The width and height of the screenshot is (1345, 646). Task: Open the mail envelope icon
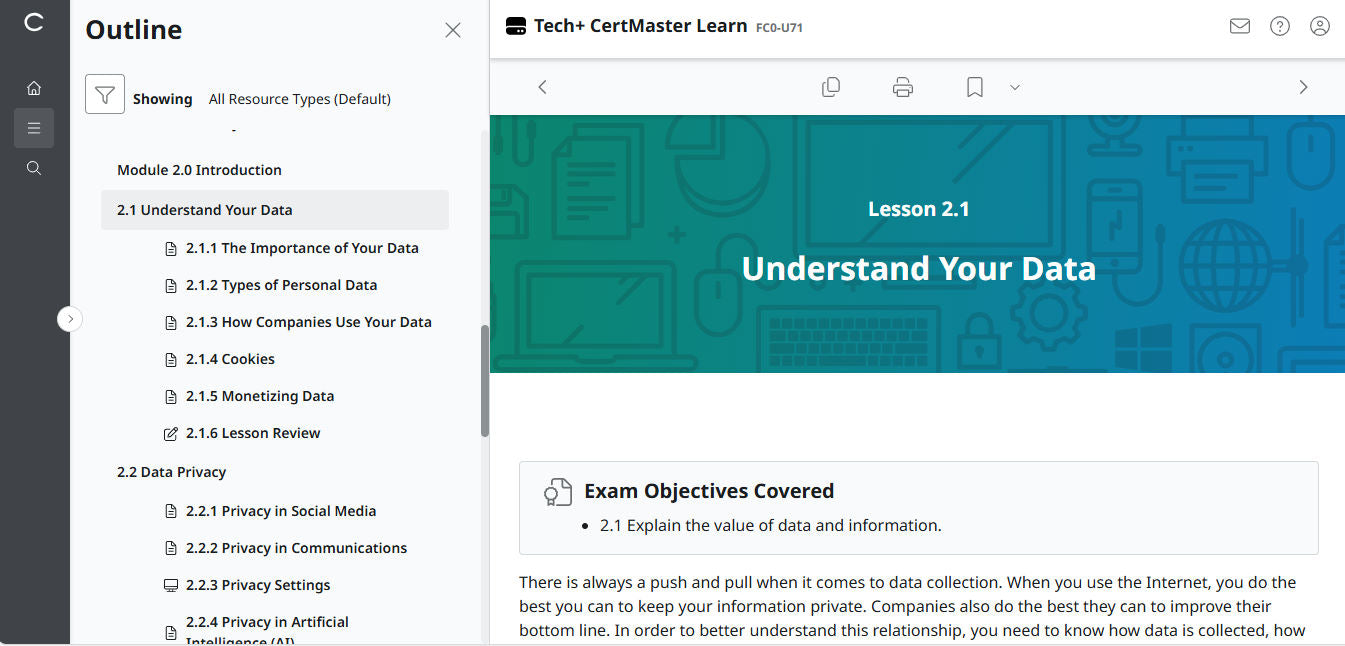click(x=1240, y=27)
